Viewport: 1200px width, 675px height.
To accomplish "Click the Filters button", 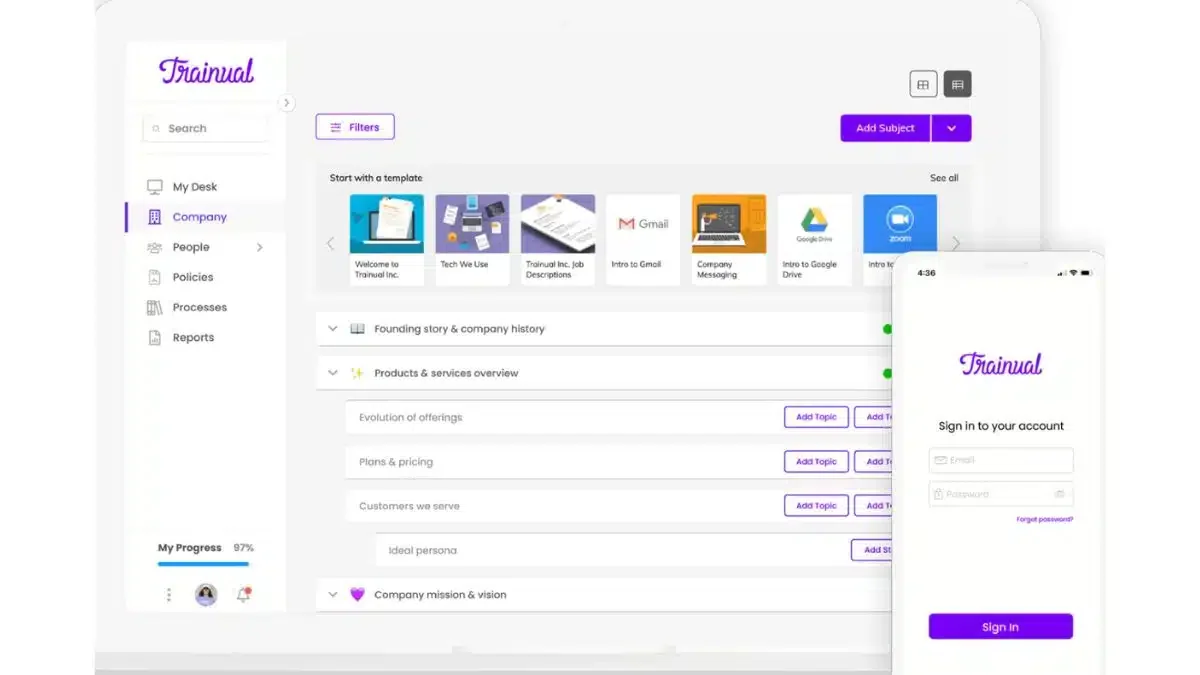I will (x=355, y=127).
